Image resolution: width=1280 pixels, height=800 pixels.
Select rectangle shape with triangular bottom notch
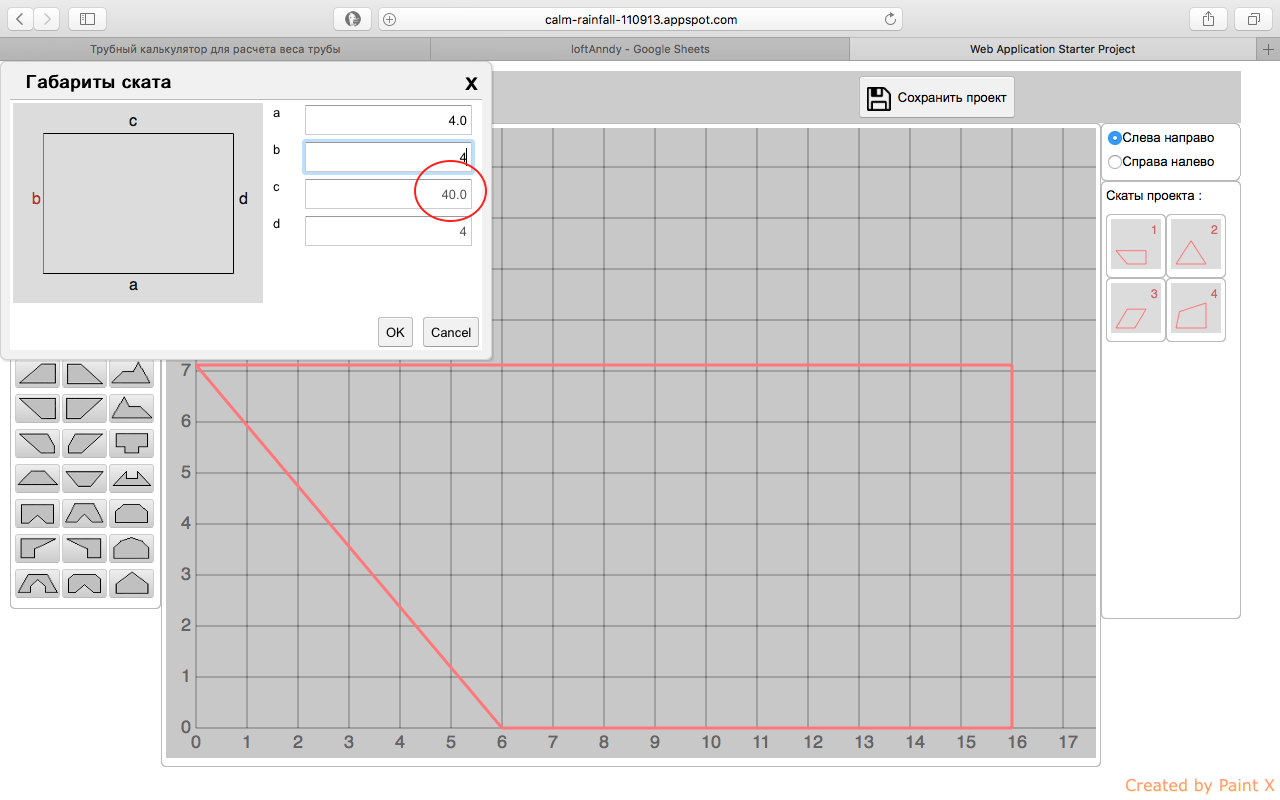click(37, 513)
